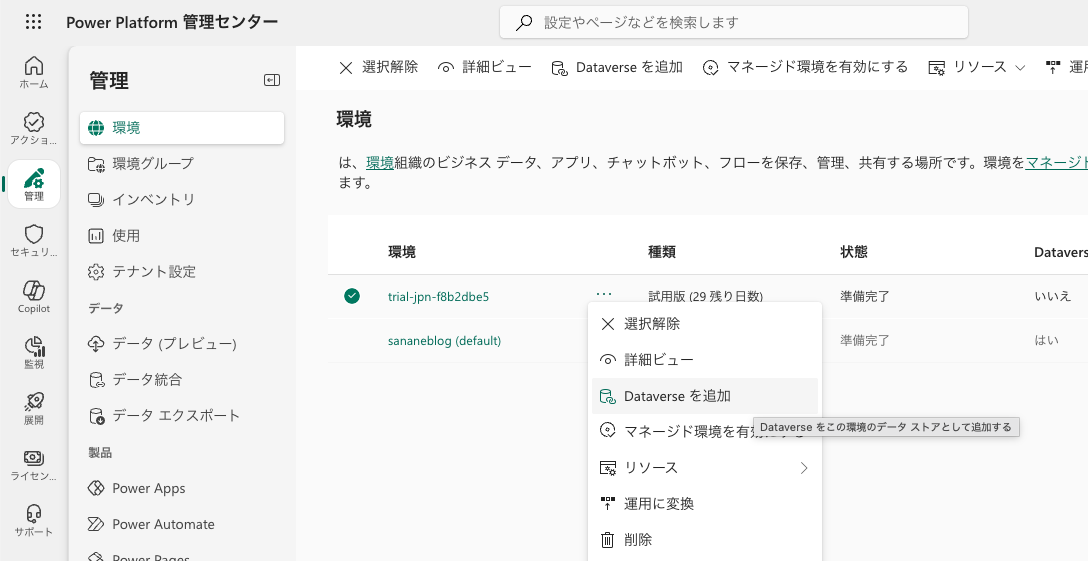Expand リソース submenu in the context menu
The image size is (1088, 561).
click(705, 467)
